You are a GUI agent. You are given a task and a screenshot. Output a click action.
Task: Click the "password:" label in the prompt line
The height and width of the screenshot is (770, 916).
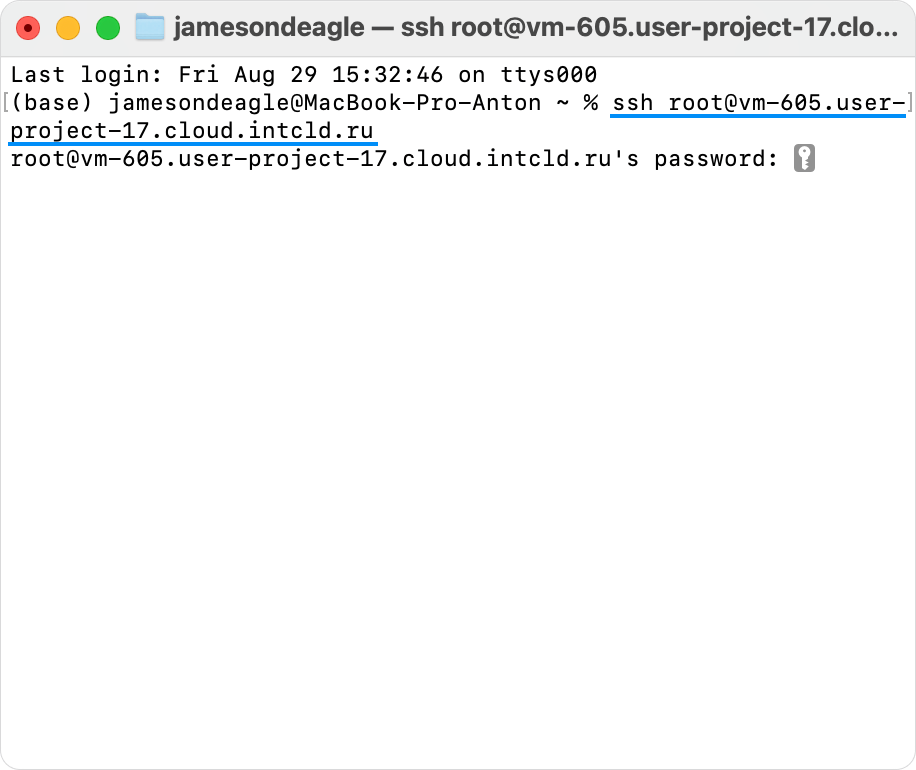(716, 159)
